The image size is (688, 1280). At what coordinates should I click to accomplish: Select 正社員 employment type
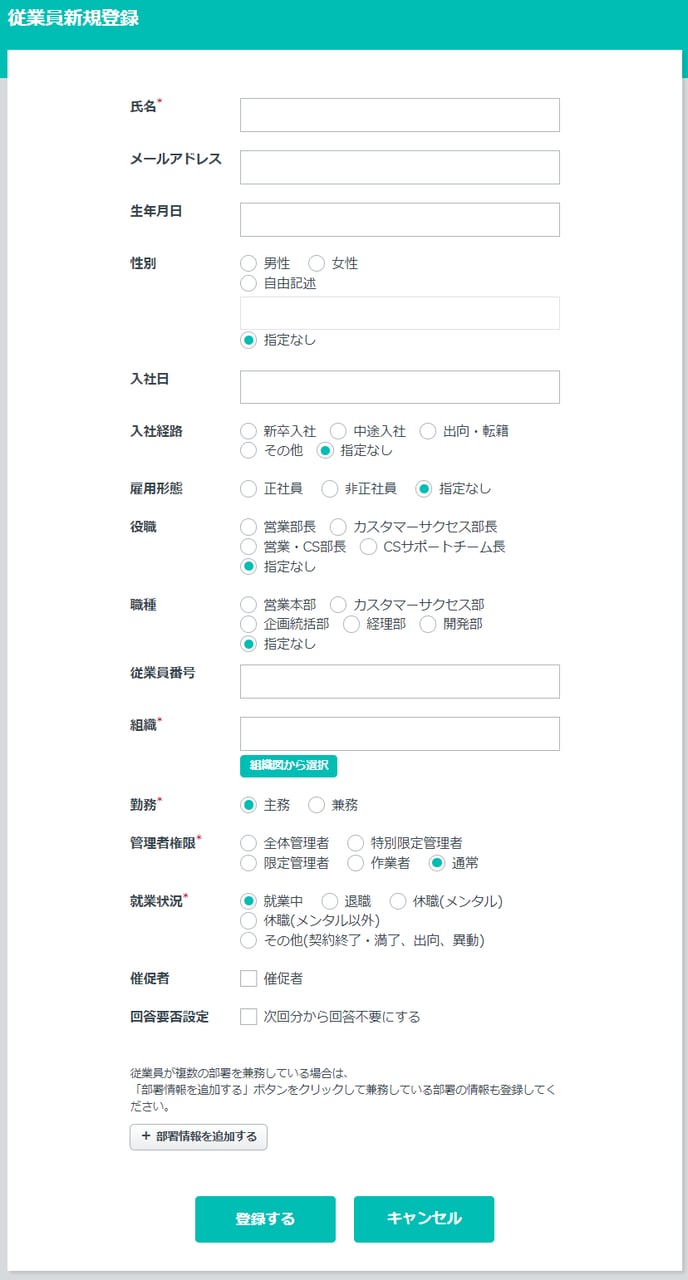[x=249, y=489]
